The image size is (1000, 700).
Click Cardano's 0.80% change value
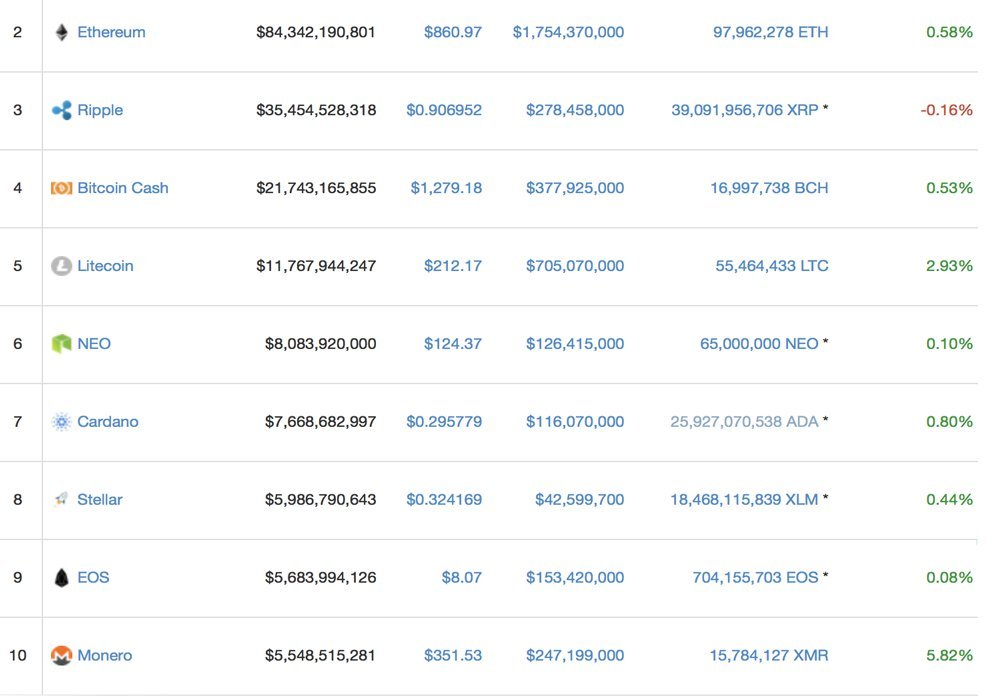point(950,421)
